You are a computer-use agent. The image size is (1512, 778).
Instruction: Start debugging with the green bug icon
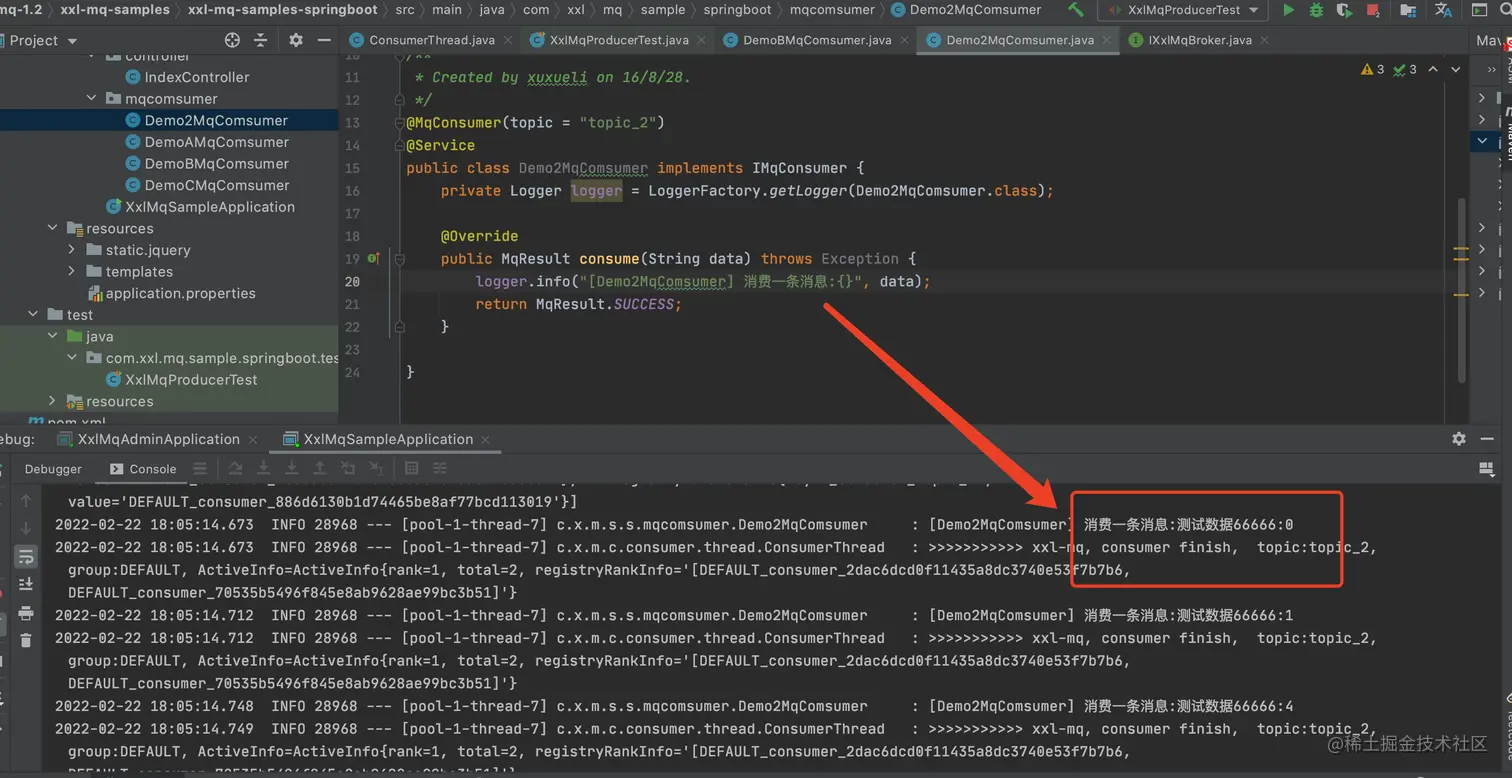(x=1316, y=10)
